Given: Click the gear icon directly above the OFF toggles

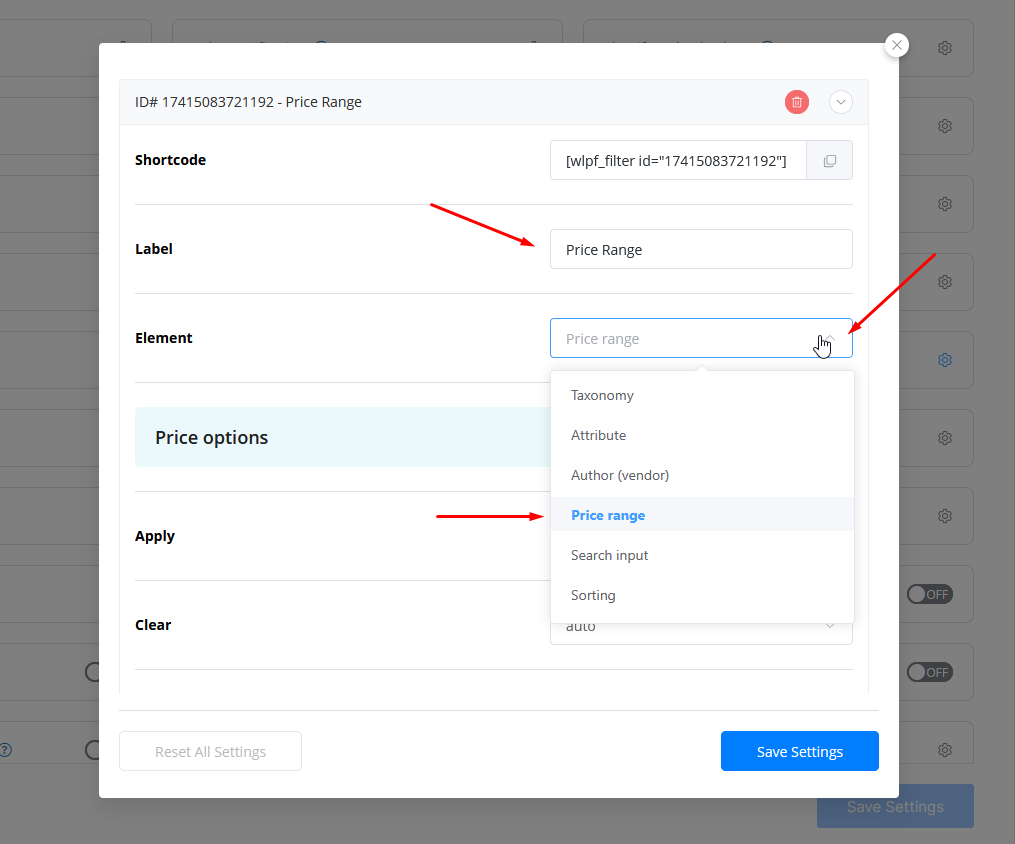Looking at the screenshot, I should (944, 516).
